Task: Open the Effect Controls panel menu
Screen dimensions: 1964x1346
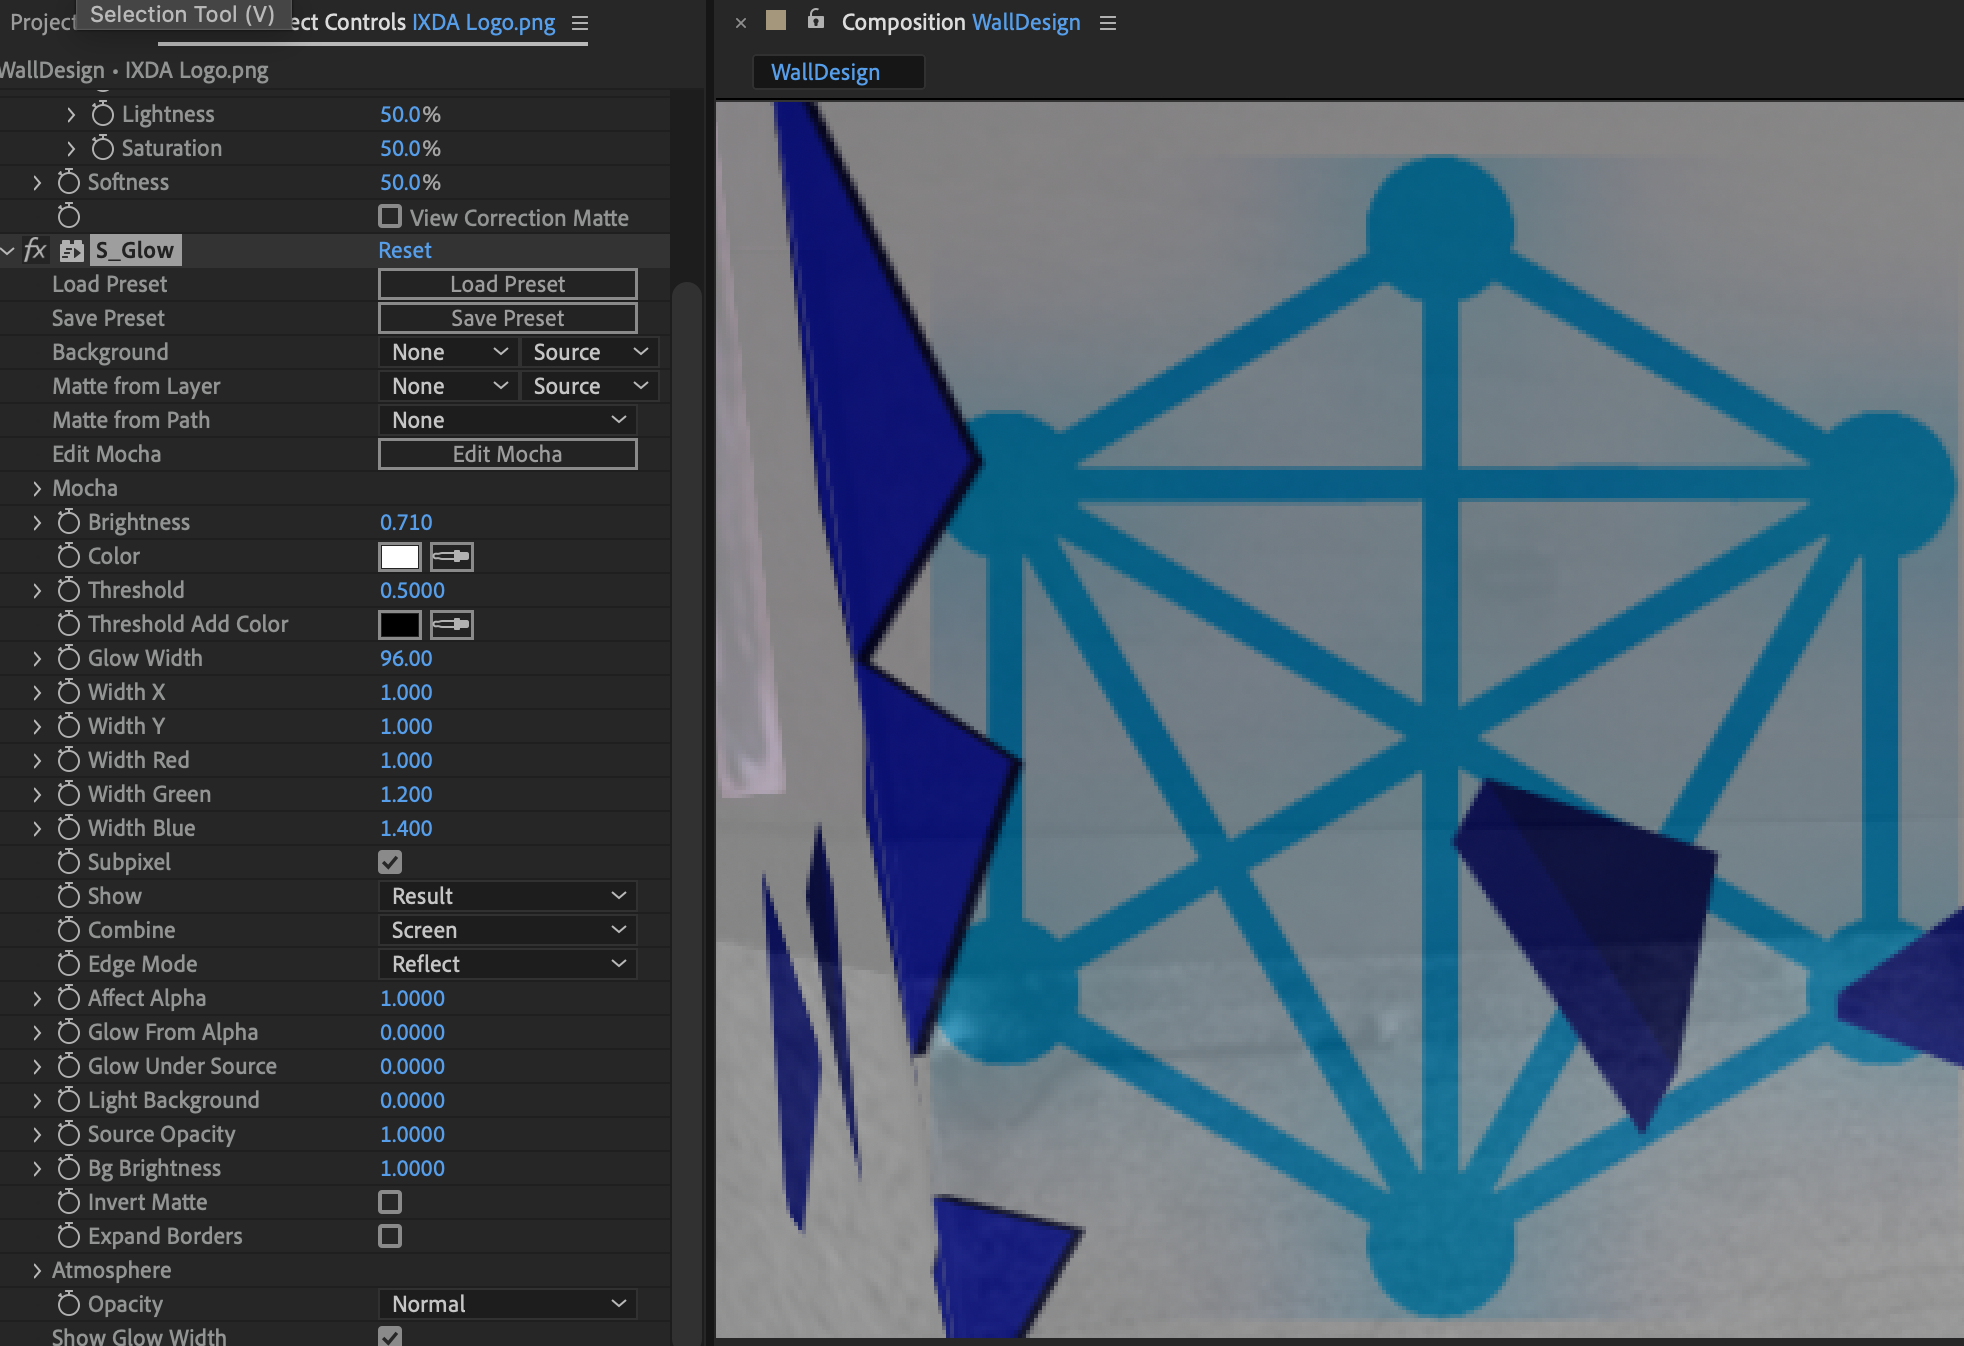Action: 578,22
